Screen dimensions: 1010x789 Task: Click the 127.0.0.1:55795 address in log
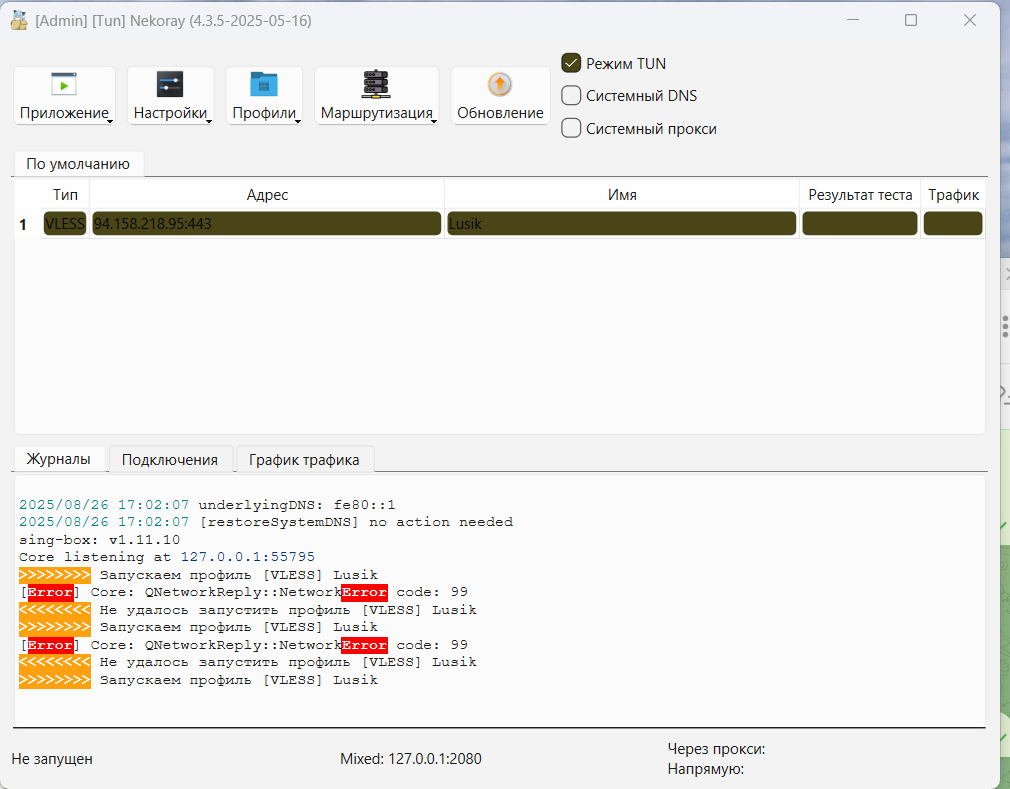(x=247, y=556)
